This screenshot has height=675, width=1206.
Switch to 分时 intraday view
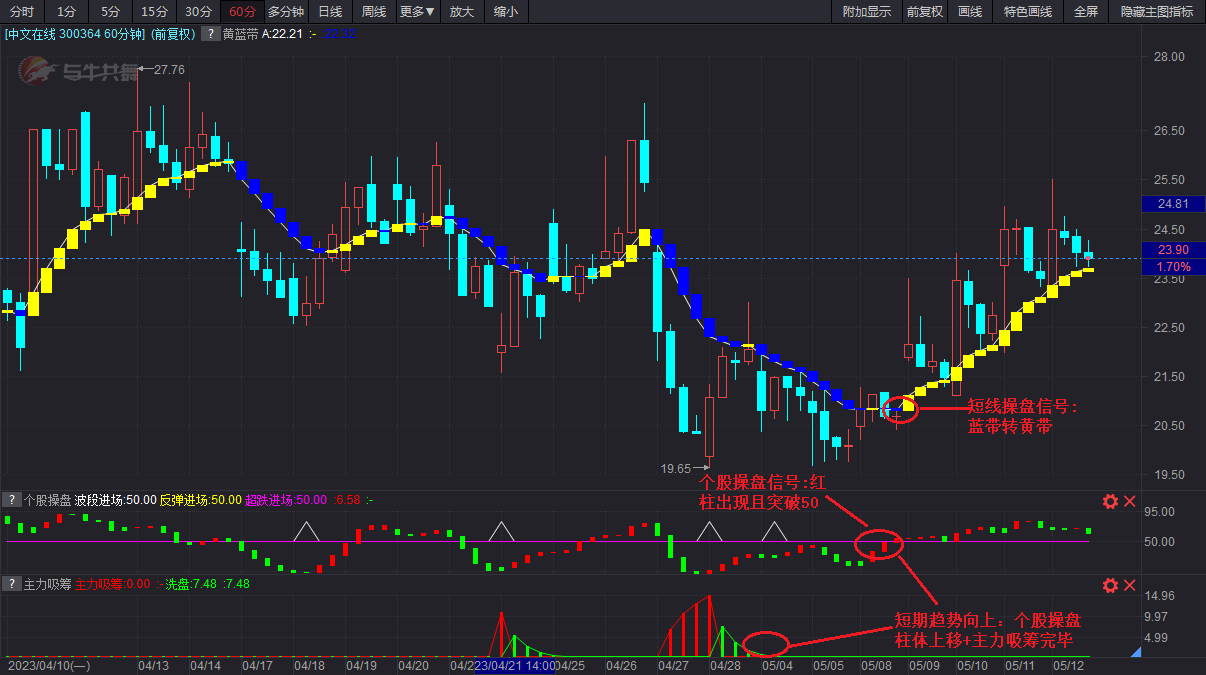pyautogui.click(x=22, y=12)
